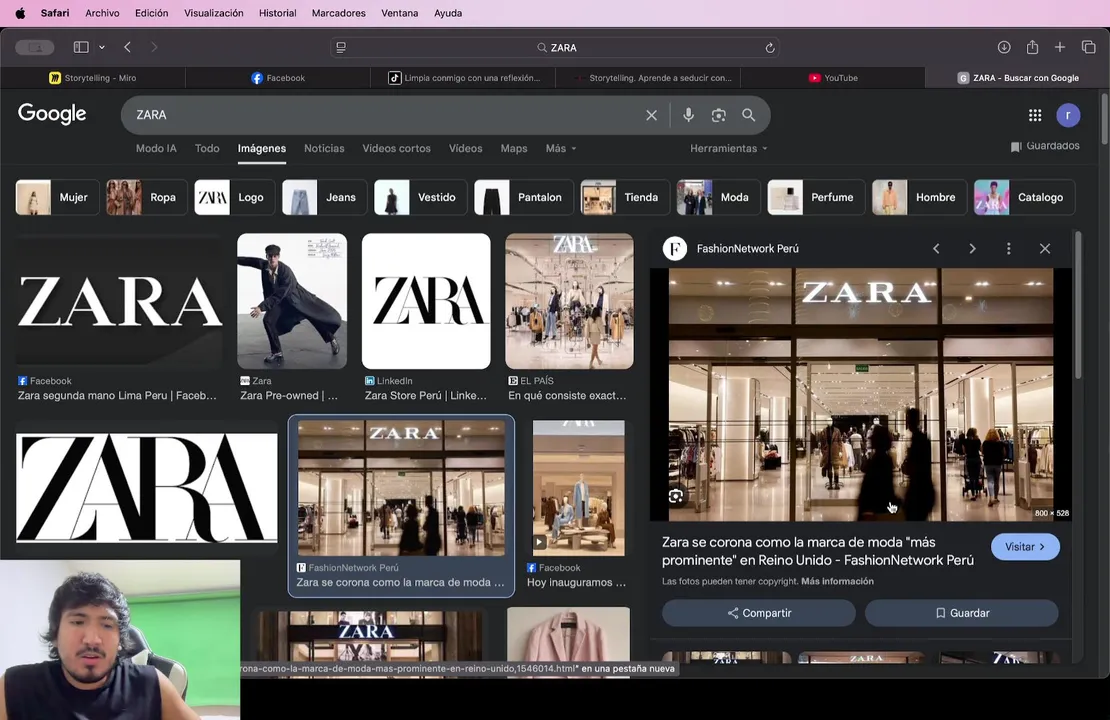
Task: Reload the current page
Action: tap(769, 47)
